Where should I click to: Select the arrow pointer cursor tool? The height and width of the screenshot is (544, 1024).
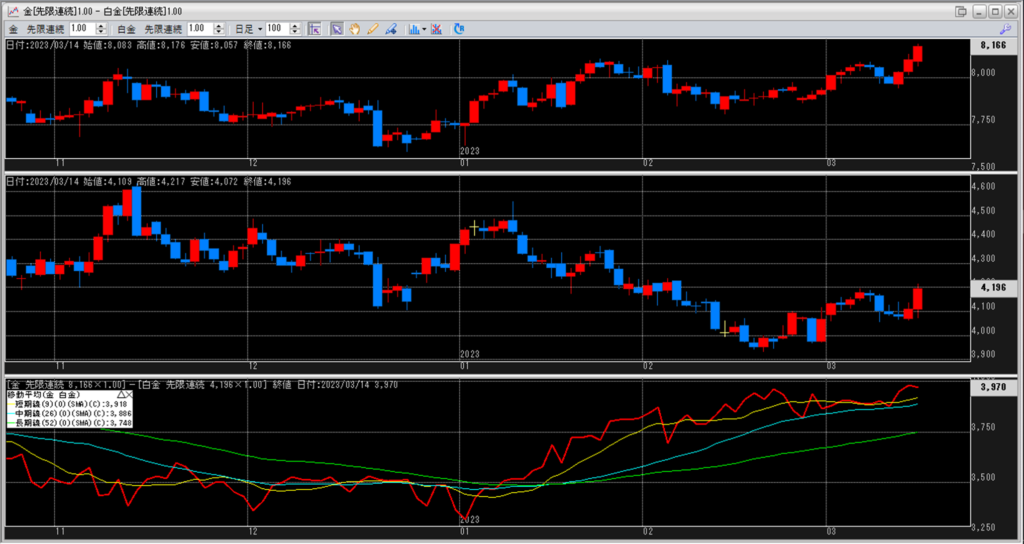point(337,29)
